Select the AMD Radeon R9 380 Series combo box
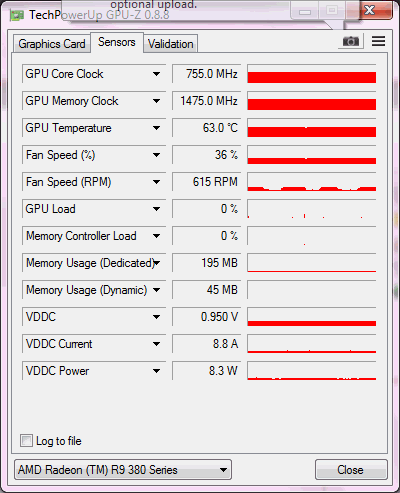400x493 pixels. pyautogui.click(x=123, y=470)
